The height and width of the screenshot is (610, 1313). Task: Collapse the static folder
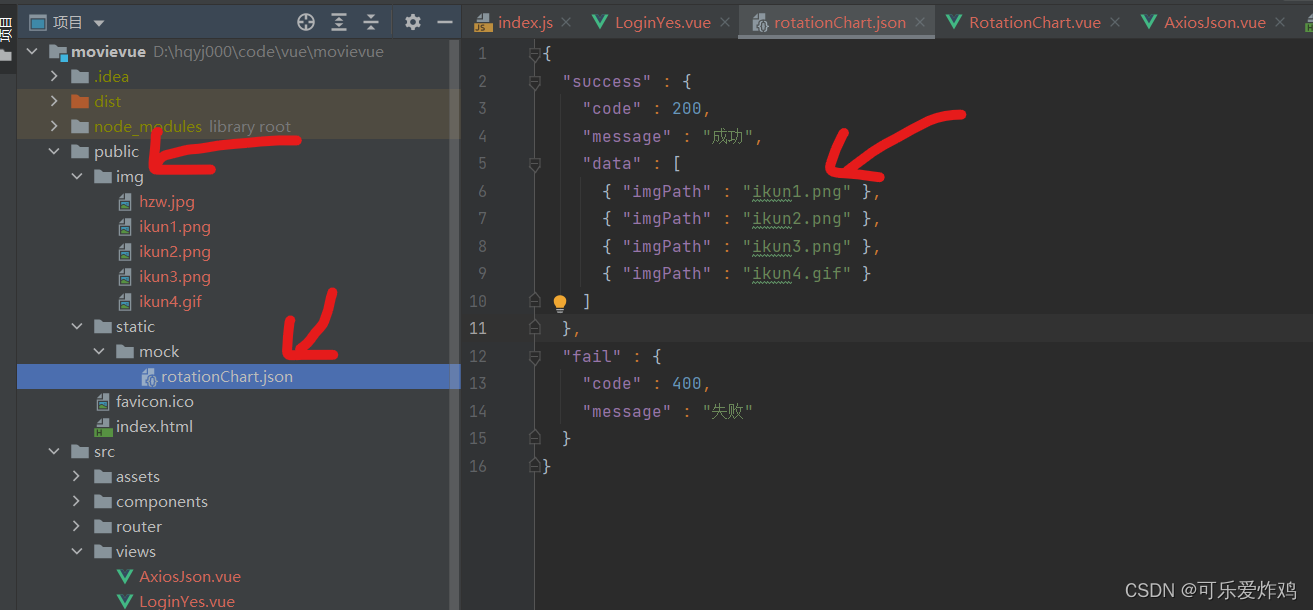click(76, 326)
